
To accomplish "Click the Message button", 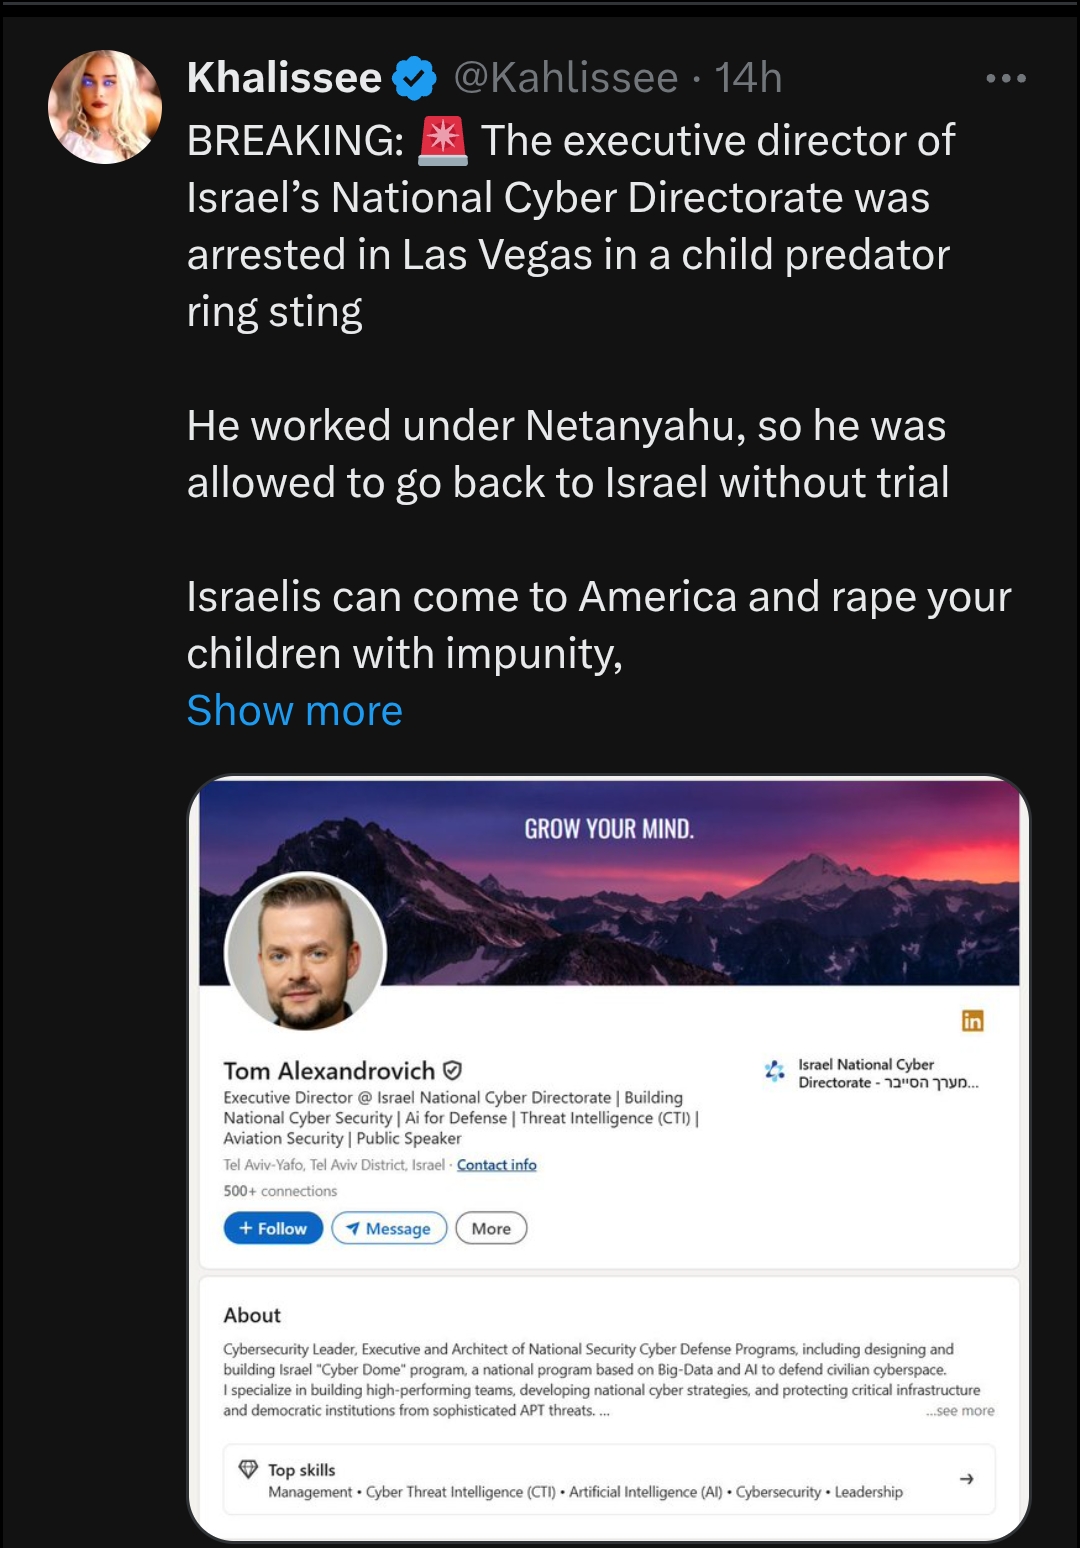I will click(389, 1228).
